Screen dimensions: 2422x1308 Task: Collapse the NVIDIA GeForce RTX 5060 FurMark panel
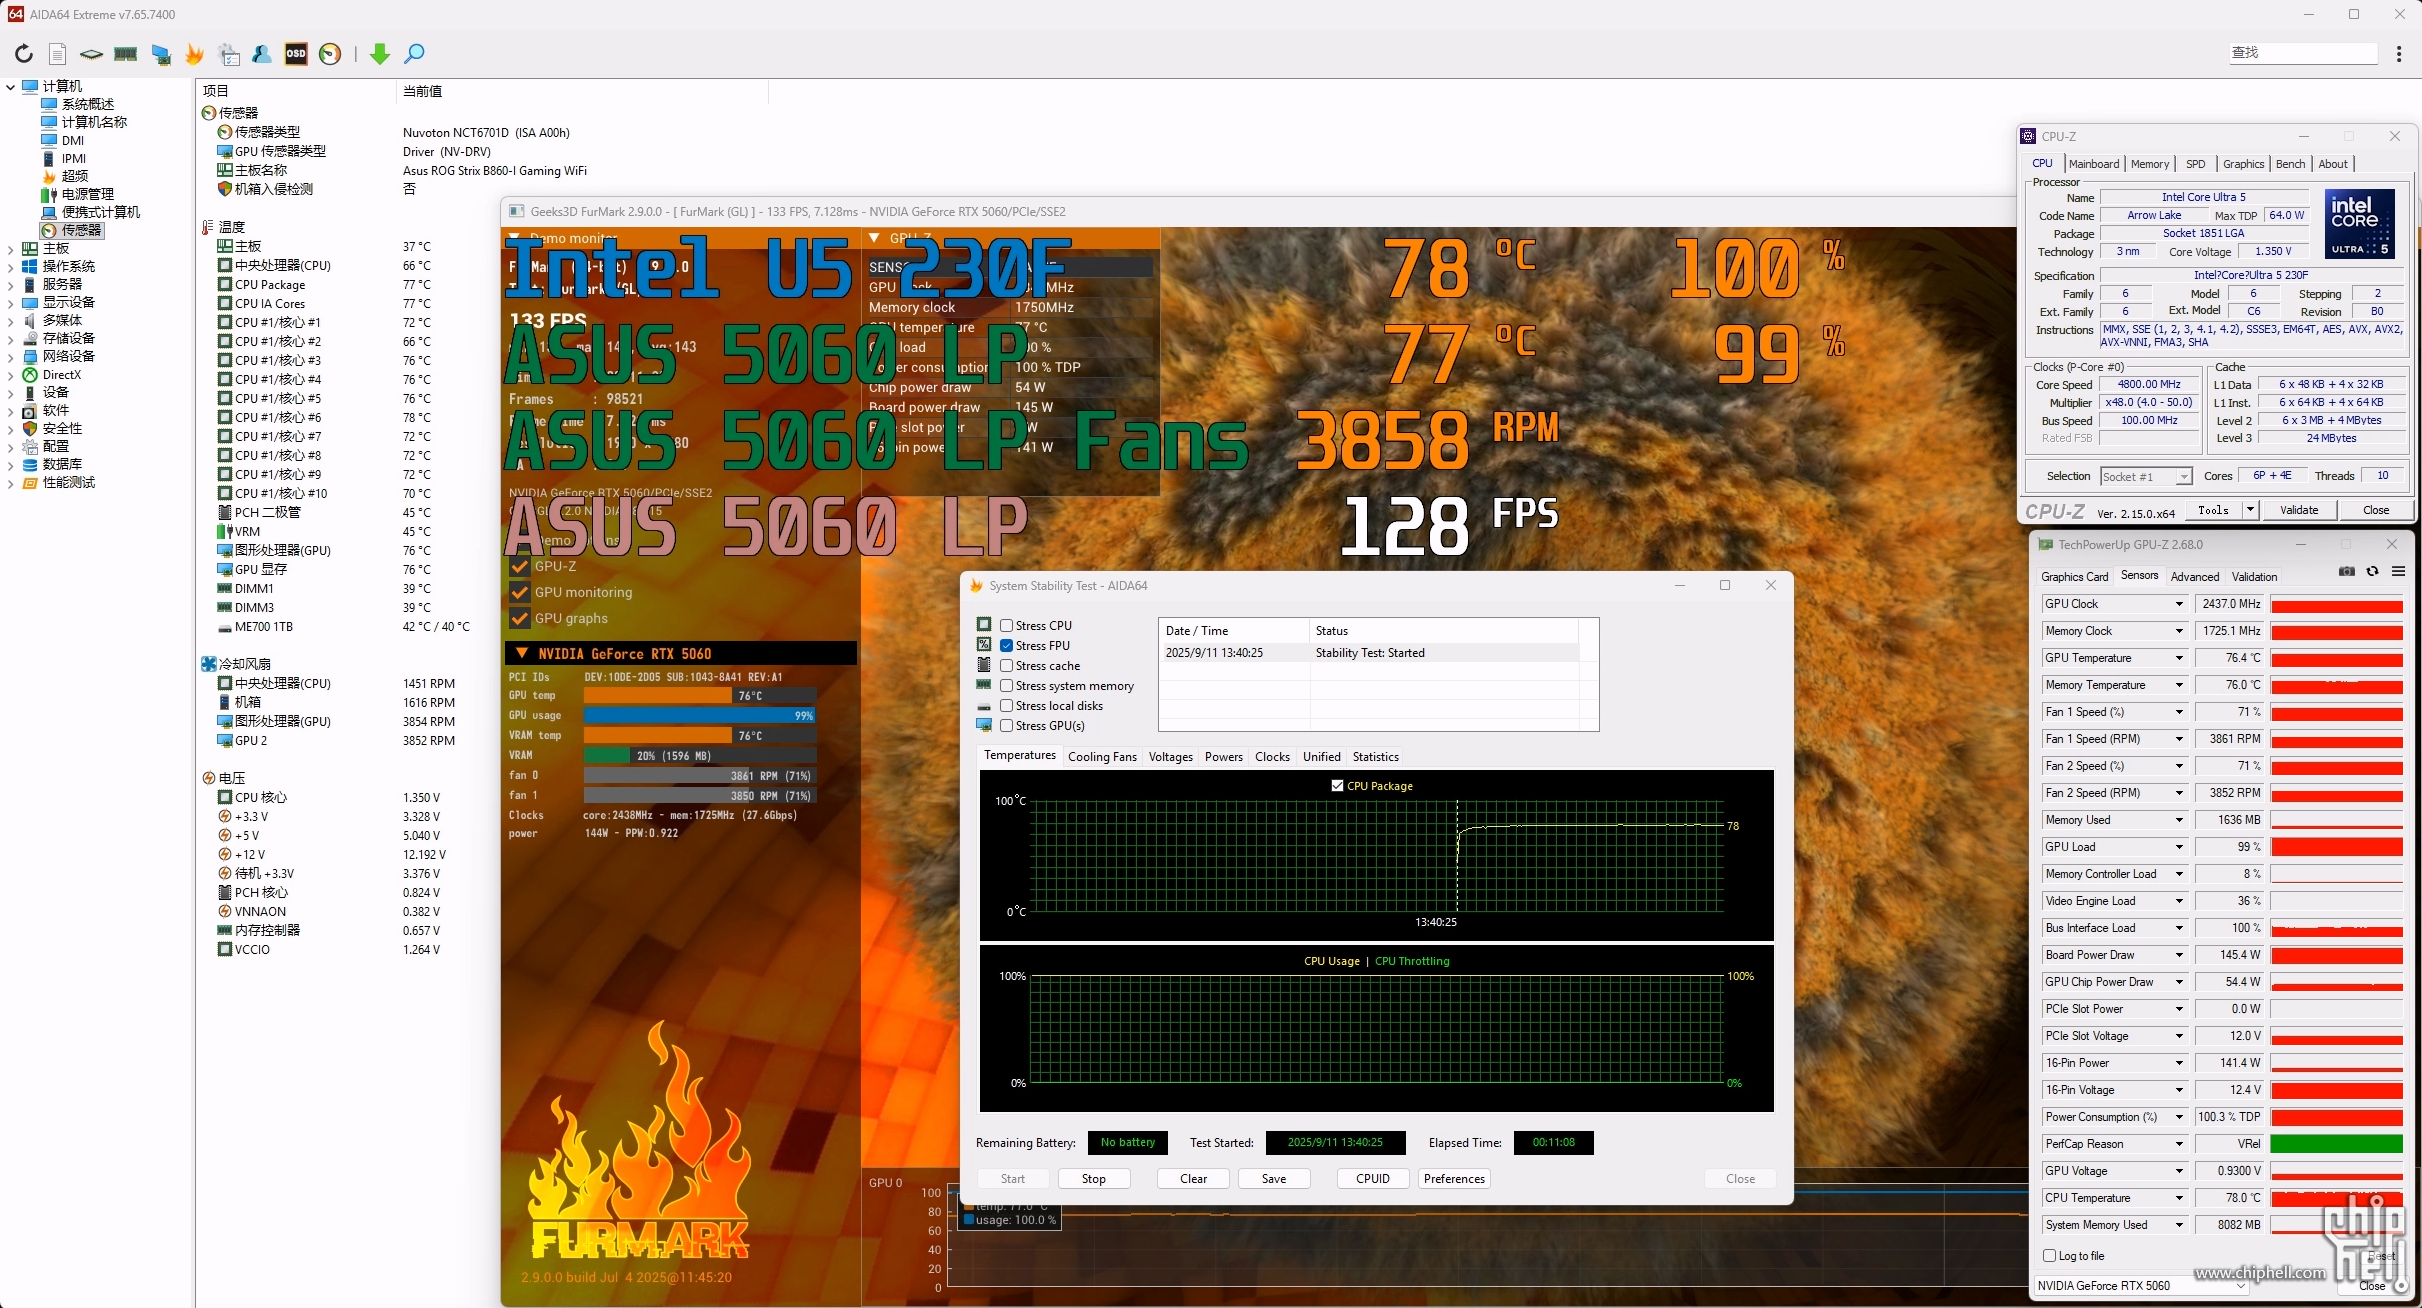tap(521, 653)
